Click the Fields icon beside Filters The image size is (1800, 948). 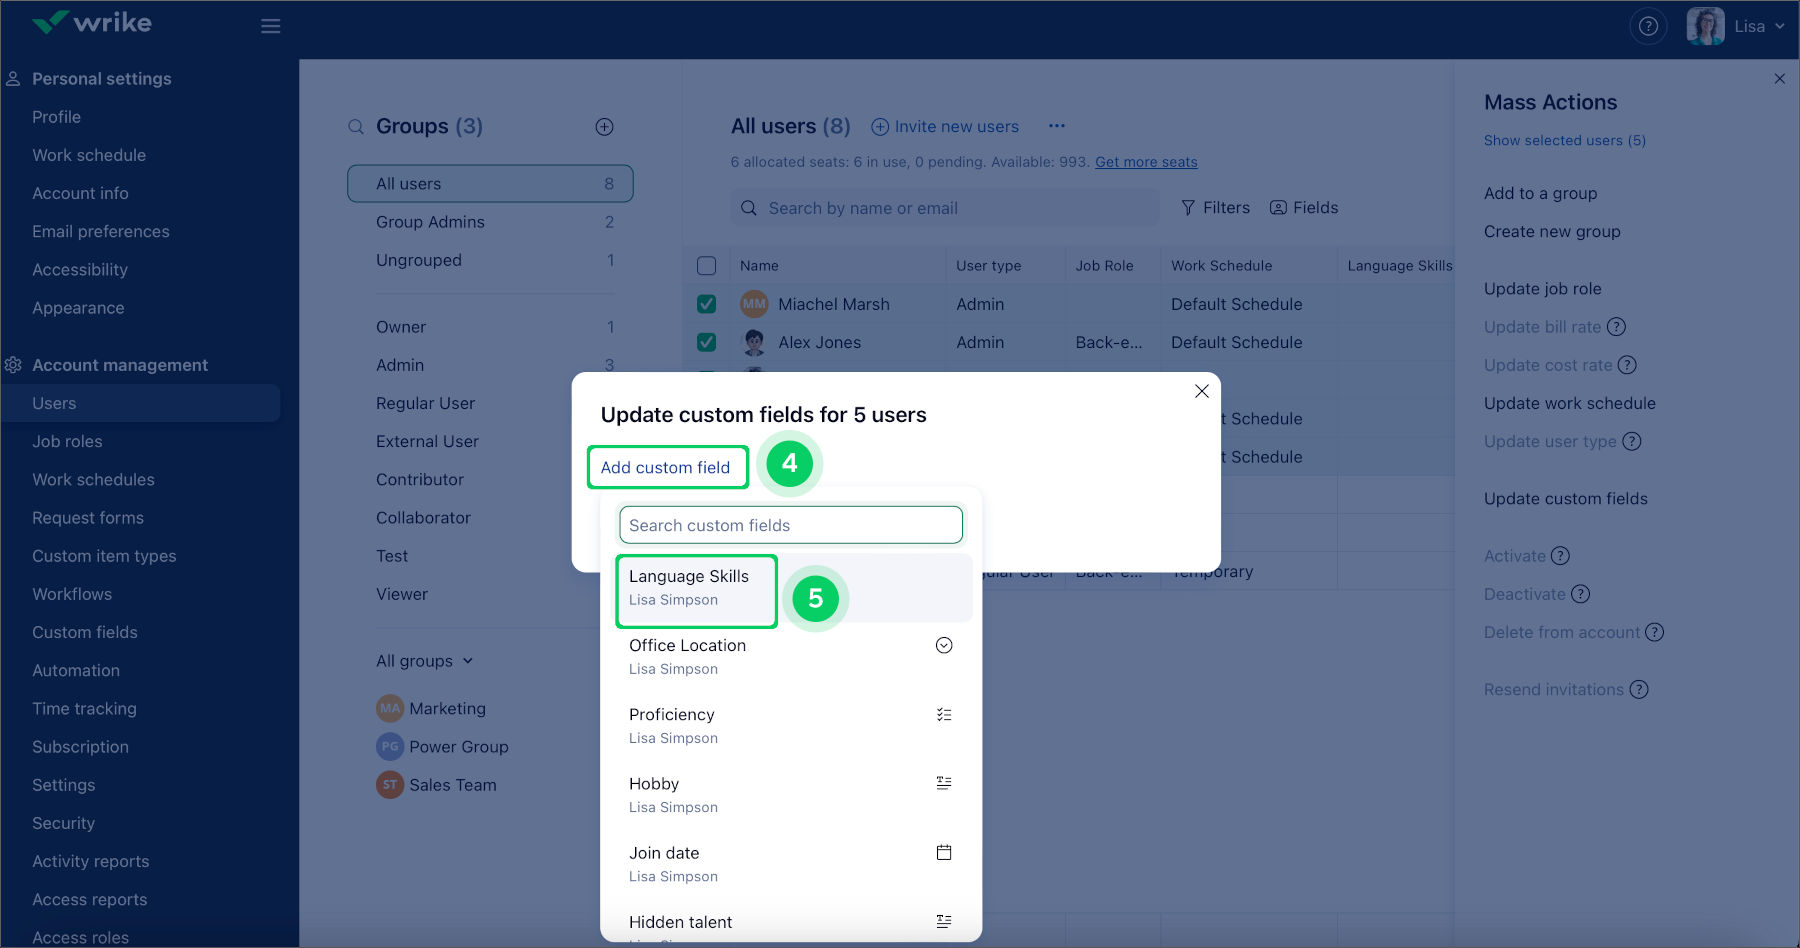tap(1278, 207)
